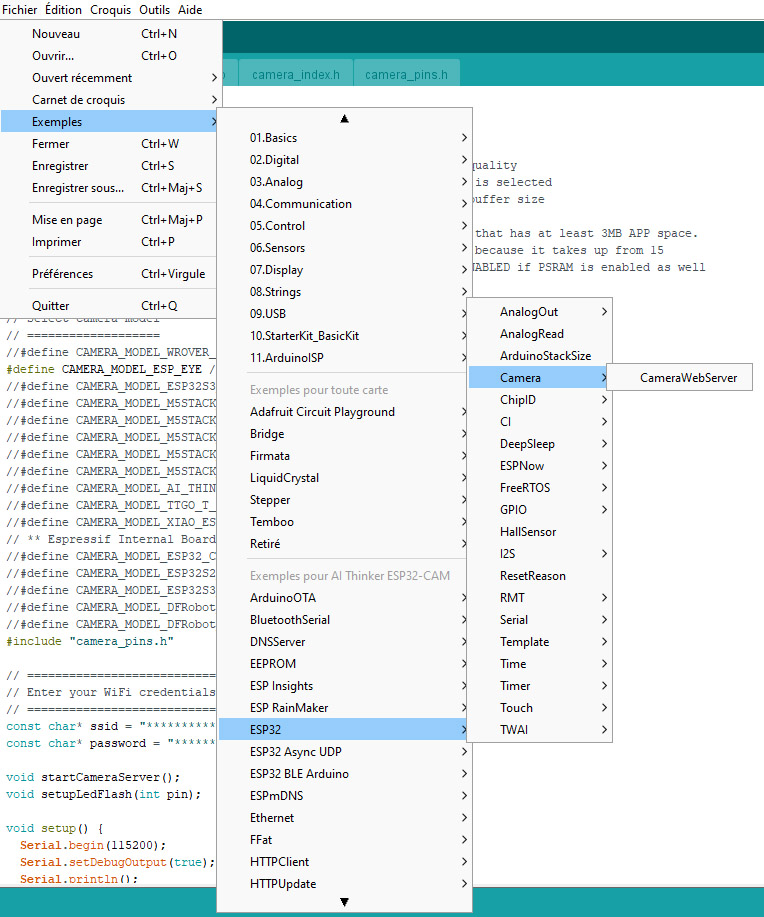Expand 06.Sensors examples
The height and width of the screenshot is (917, 764).
345,248
